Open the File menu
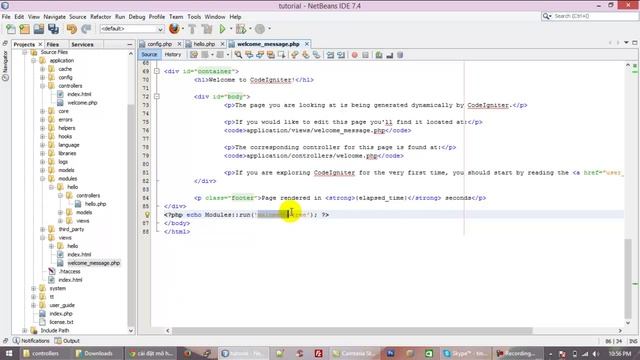 click(6, 17)
